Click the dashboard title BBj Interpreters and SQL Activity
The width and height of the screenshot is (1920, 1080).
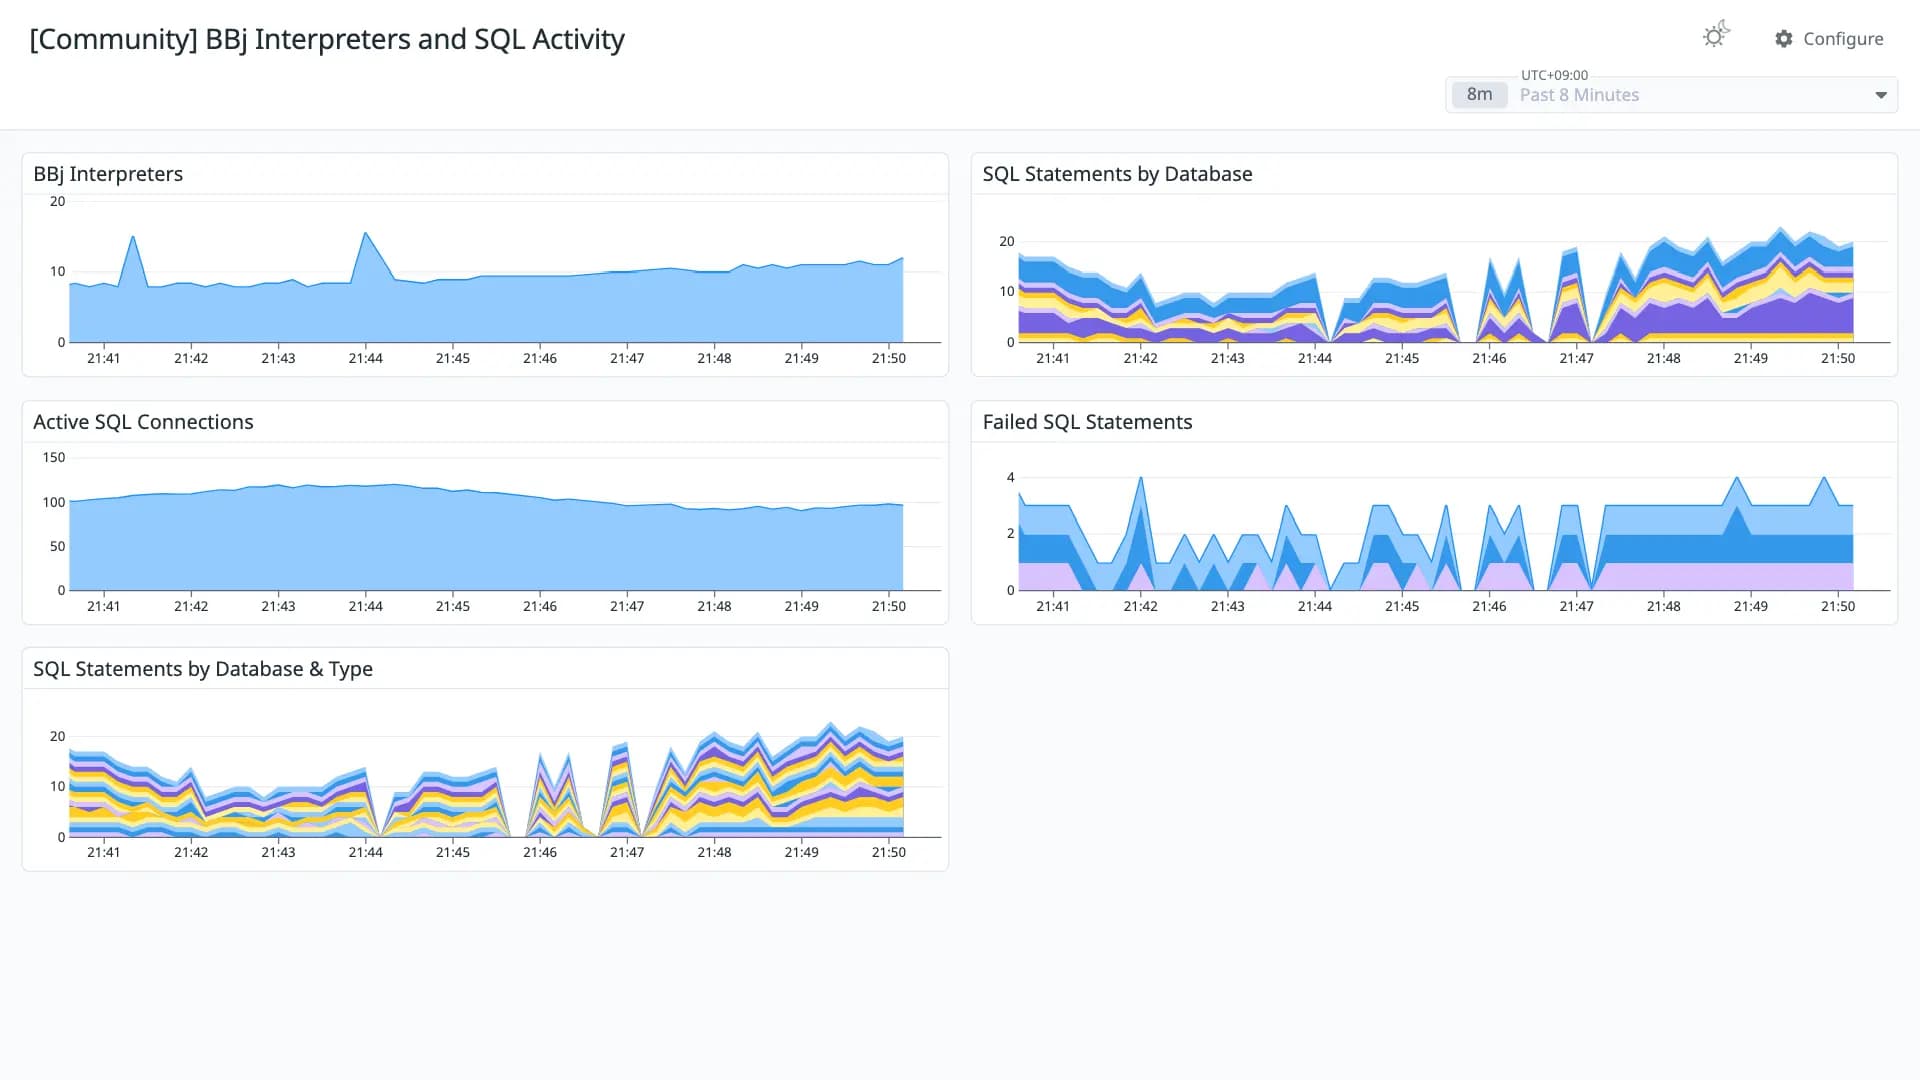tap(327, 39)
